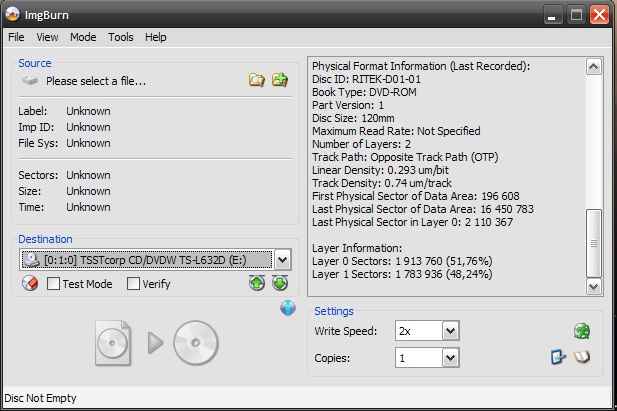This screenshot has height=411, width=617.
Task: Click the Layer 1 Sectors line
Action: point(402,274)
